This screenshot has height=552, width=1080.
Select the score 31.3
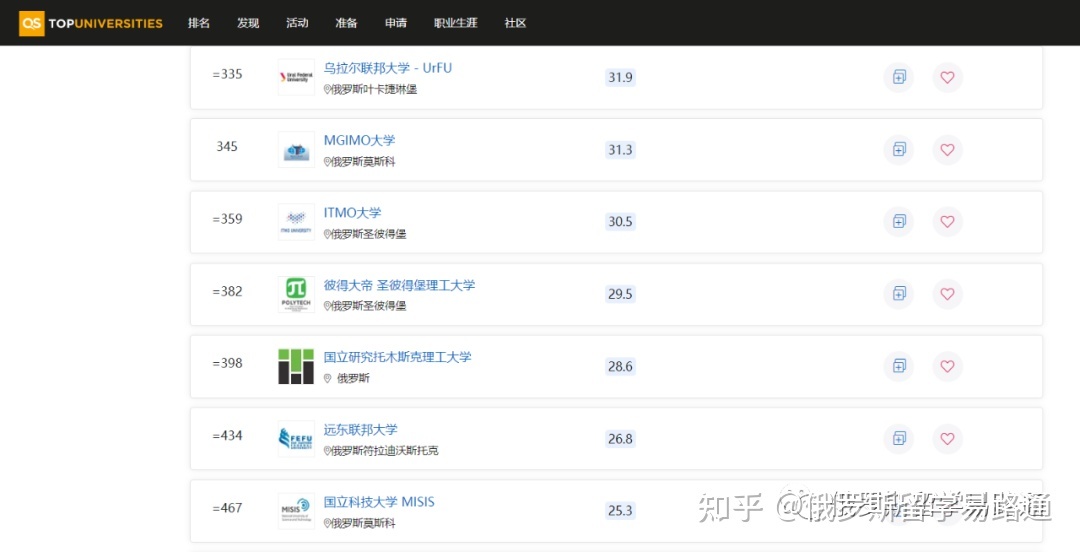tap(620, 150)
